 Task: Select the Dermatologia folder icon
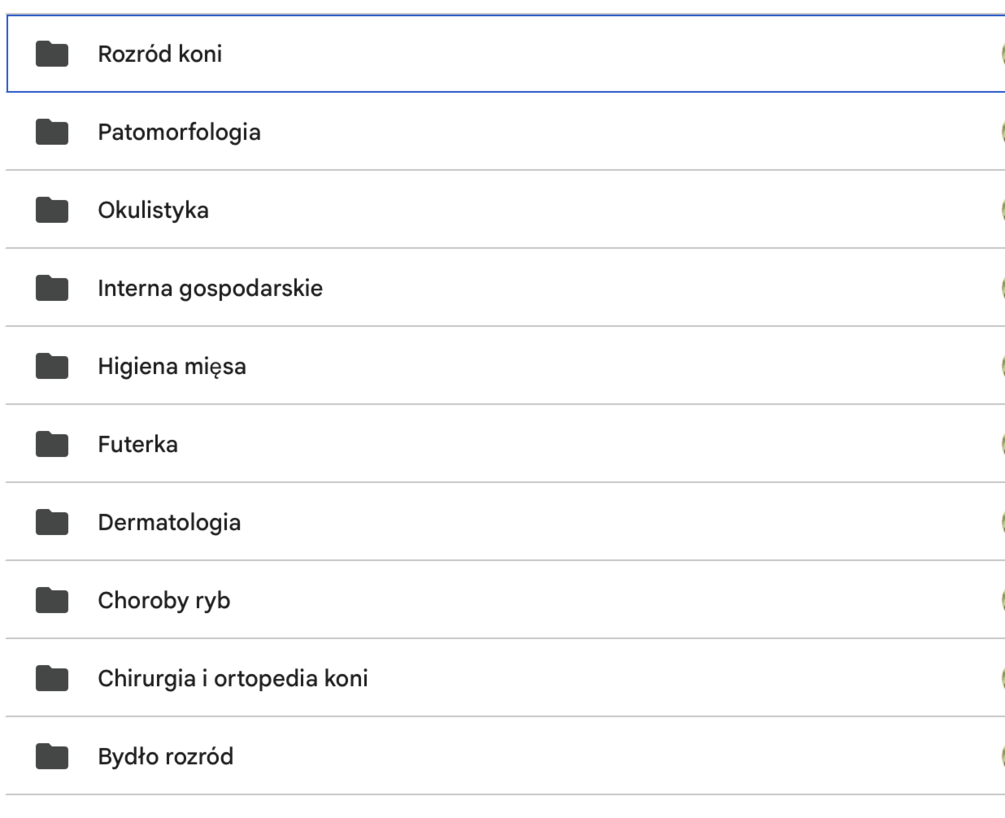(x=51, y=522)
